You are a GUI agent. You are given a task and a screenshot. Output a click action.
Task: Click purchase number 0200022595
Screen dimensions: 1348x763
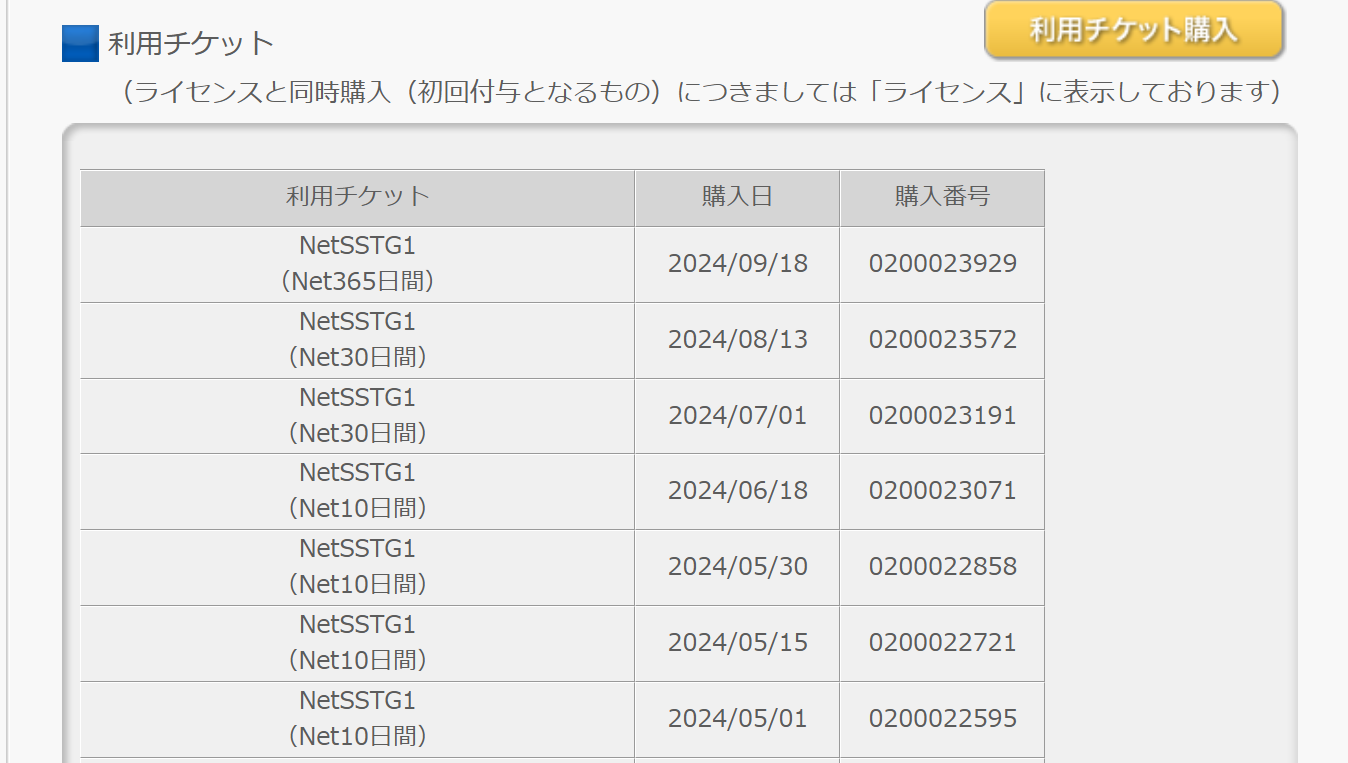(942, 719)
